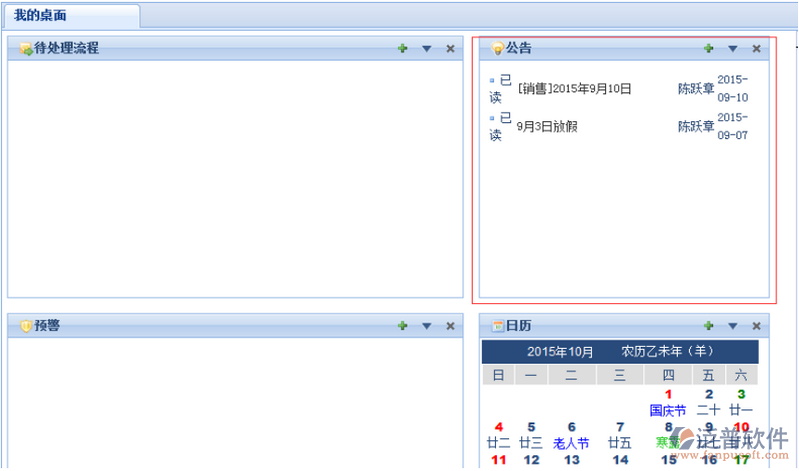Switch to the 我的桌面 tab
This screenshot has width=799, height=471.
coord(41,16)
